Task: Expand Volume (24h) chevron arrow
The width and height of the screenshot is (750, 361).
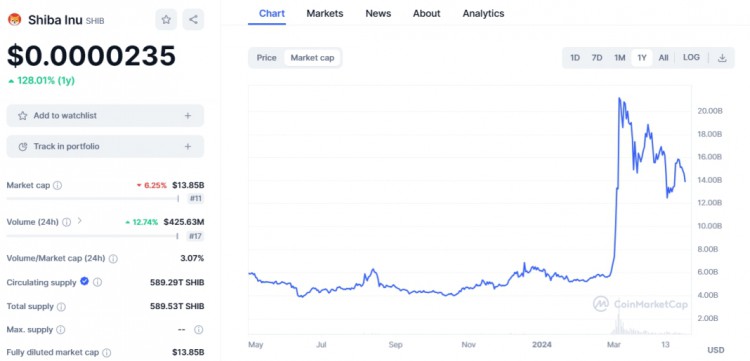Action: pyautogui.click(x=80, y=221)
